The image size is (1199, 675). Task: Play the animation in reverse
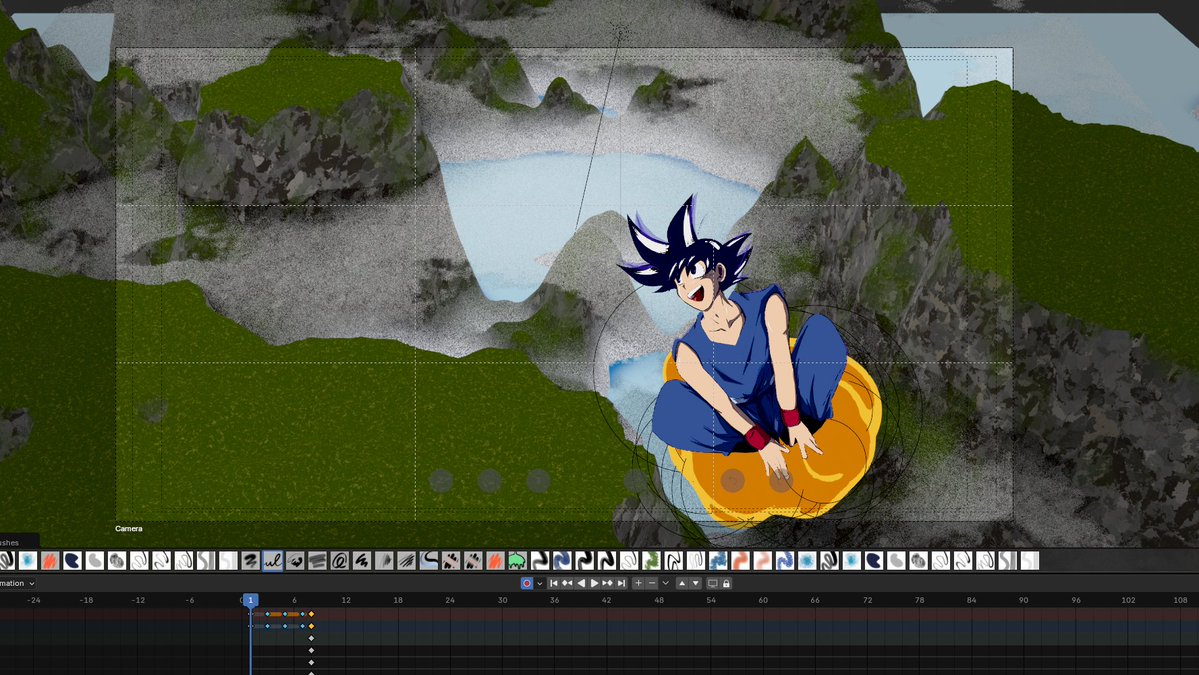pos(580,583)
